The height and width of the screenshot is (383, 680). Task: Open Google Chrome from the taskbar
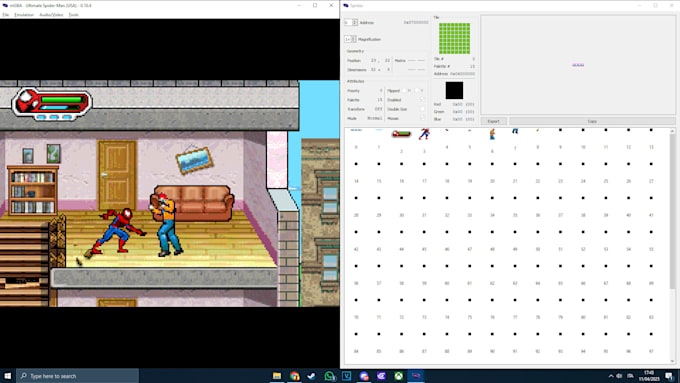coord(294,376)
